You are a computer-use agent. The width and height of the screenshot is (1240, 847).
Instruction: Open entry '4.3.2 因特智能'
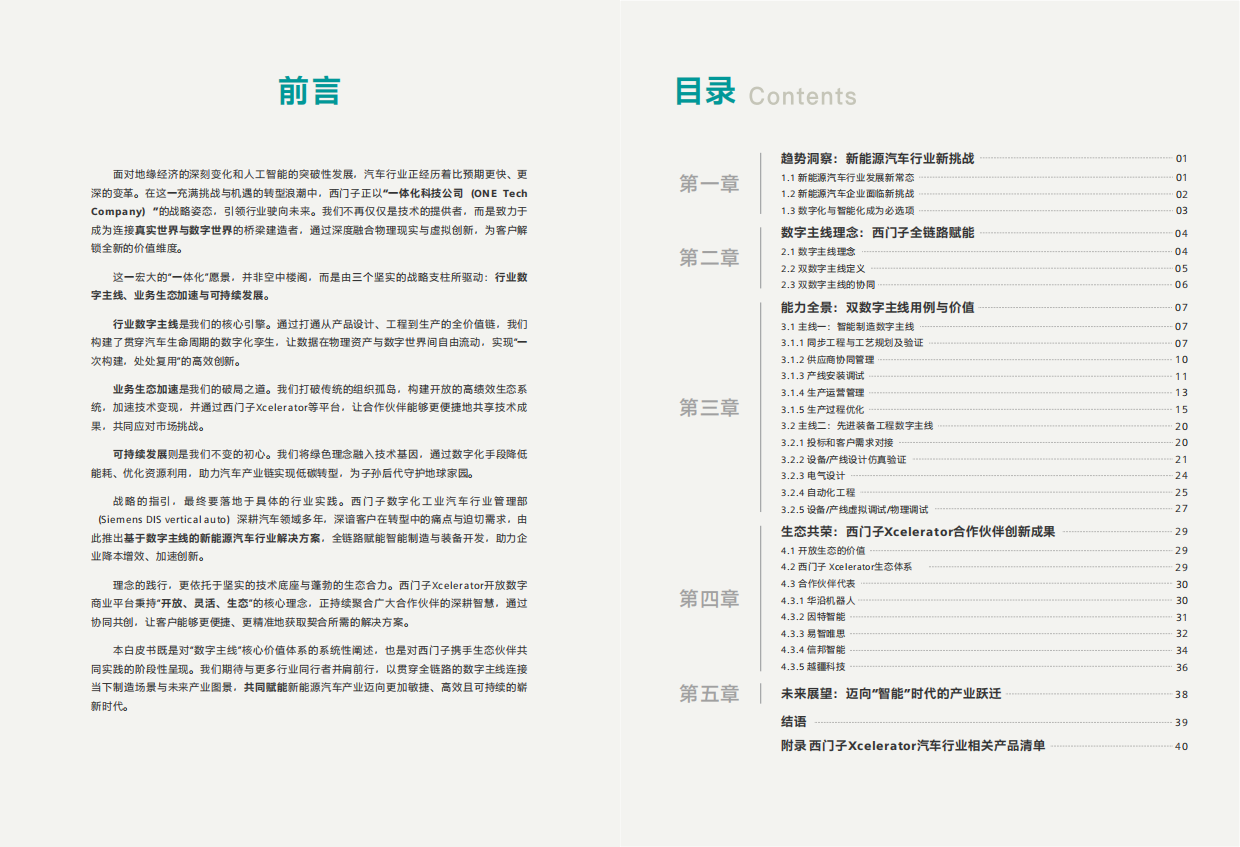point(813,617)
